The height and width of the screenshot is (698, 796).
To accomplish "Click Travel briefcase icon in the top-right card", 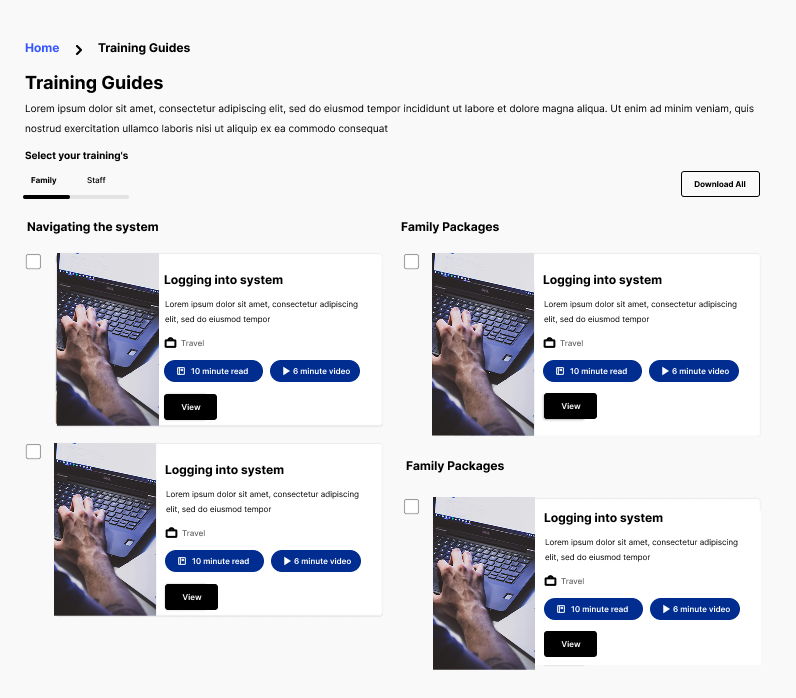I will point(549,343).
